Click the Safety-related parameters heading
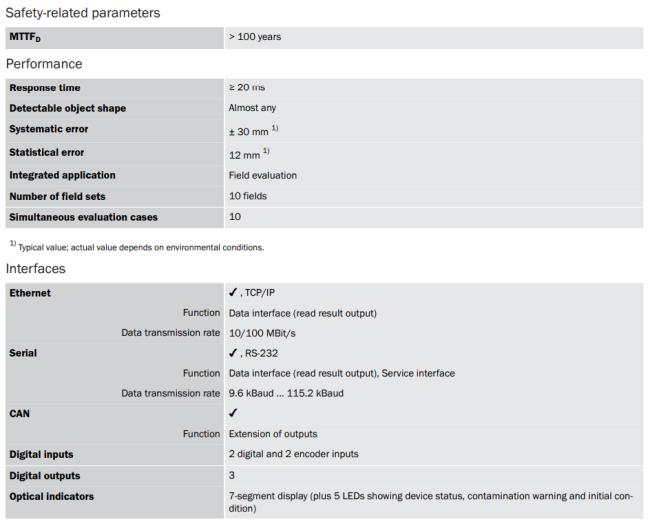Image resolution: width=650 pixels, height=522 pixels. pyautogui.click(x=84, y=12)
